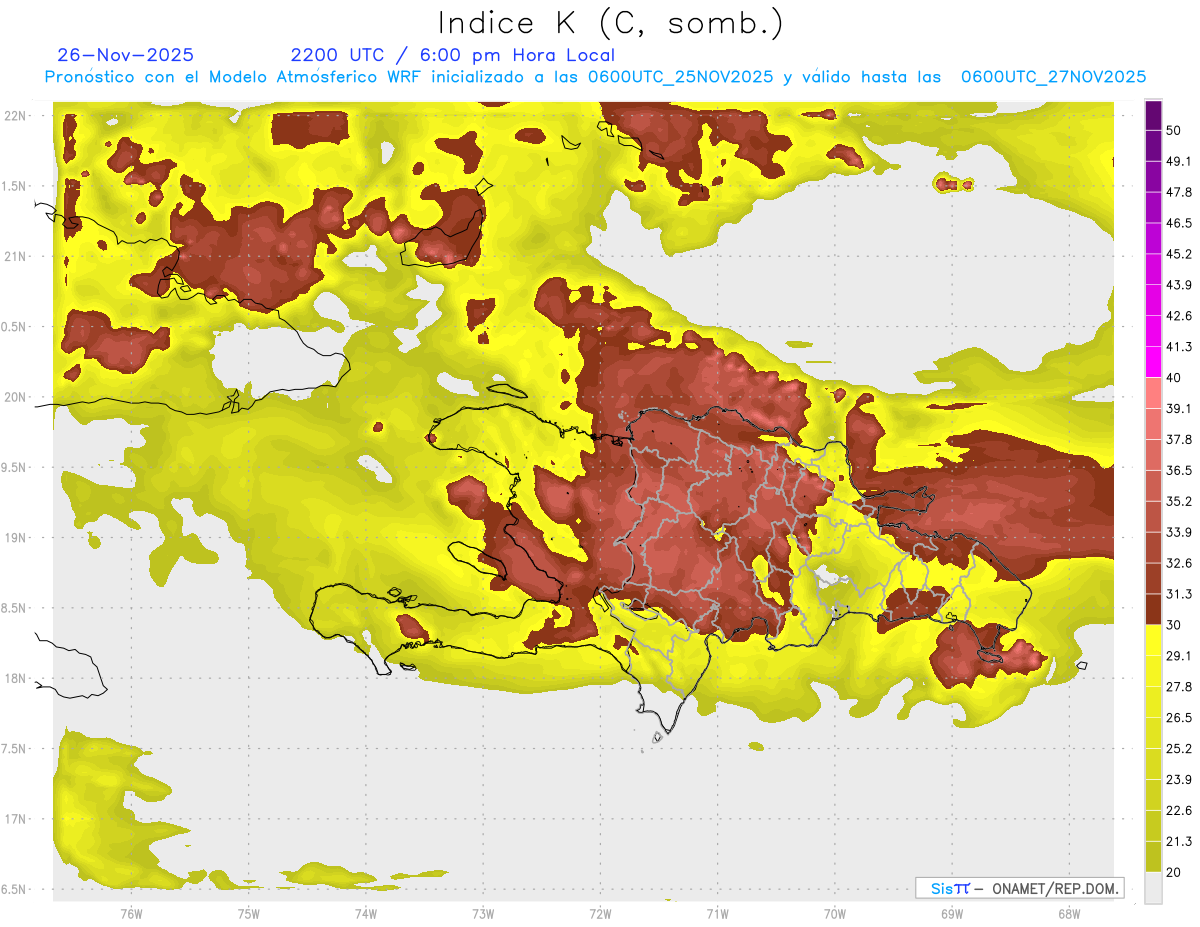Click the colorbar value "47.8"
The height and width of the screenshot is (927, 1200).
click(x=1180, y=192)
